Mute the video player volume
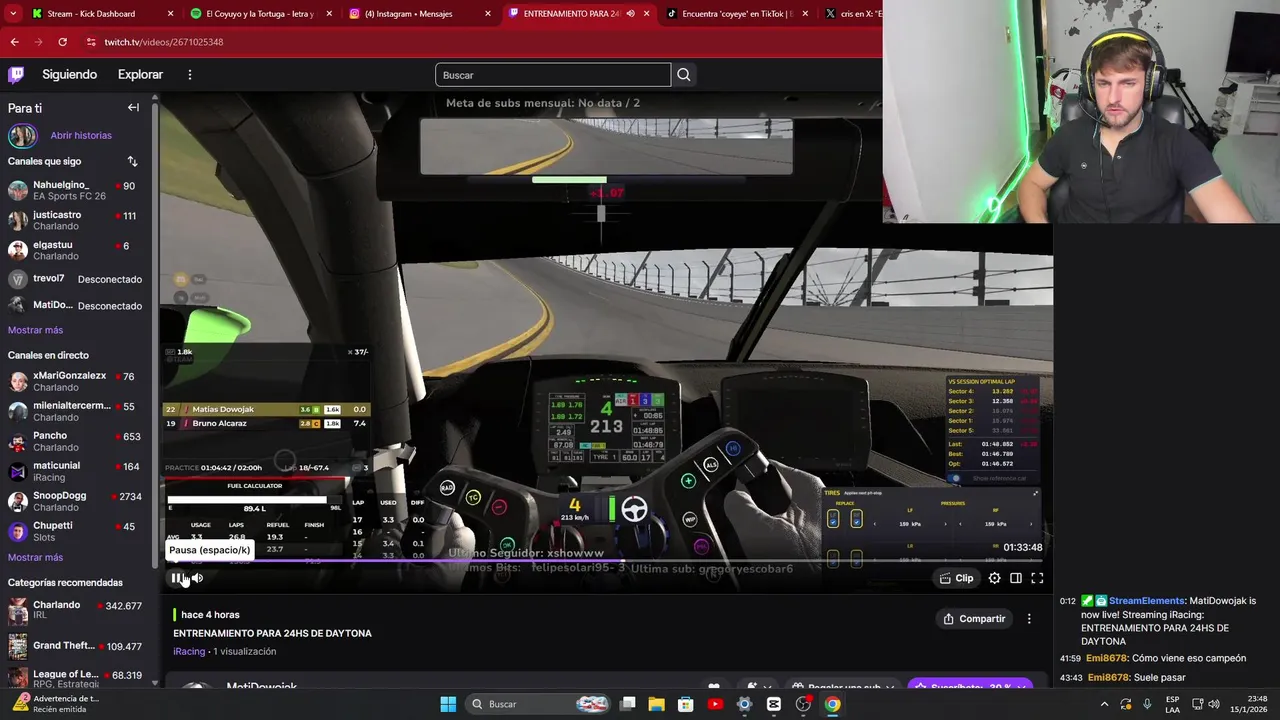 point(197,578)
